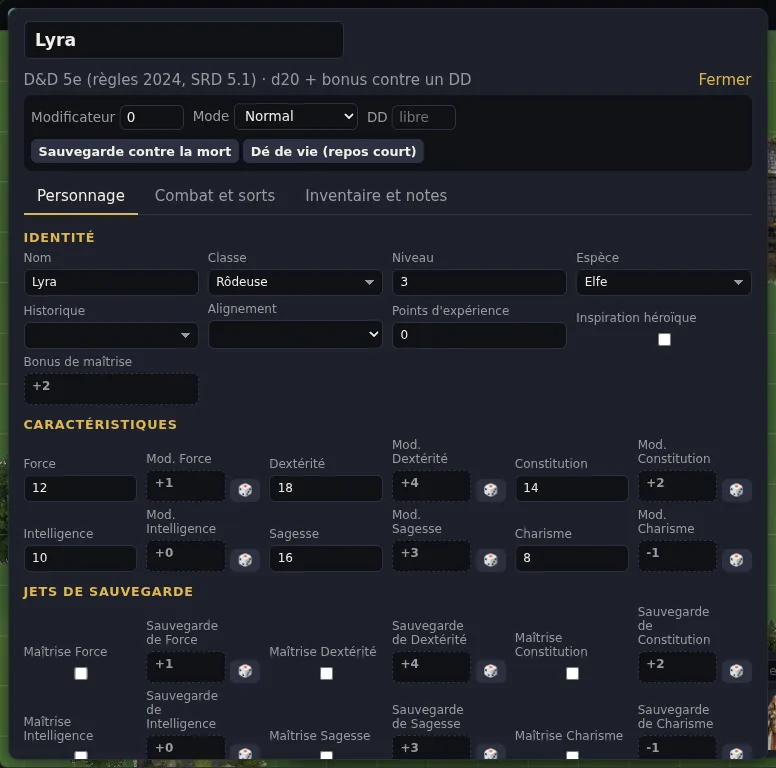Open the Espèce dropdown showing Elfe
This screenshot has width=776, height=768.
664,282
